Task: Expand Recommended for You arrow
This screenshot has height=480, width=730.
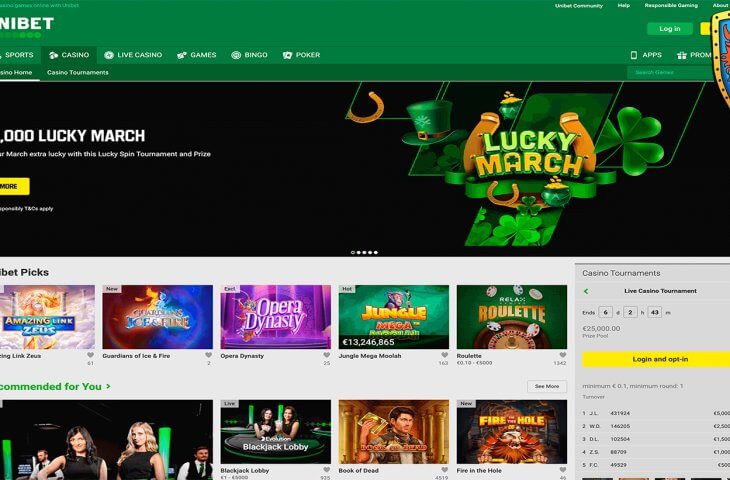Action: pyautogui.click(x=108, y=386)
